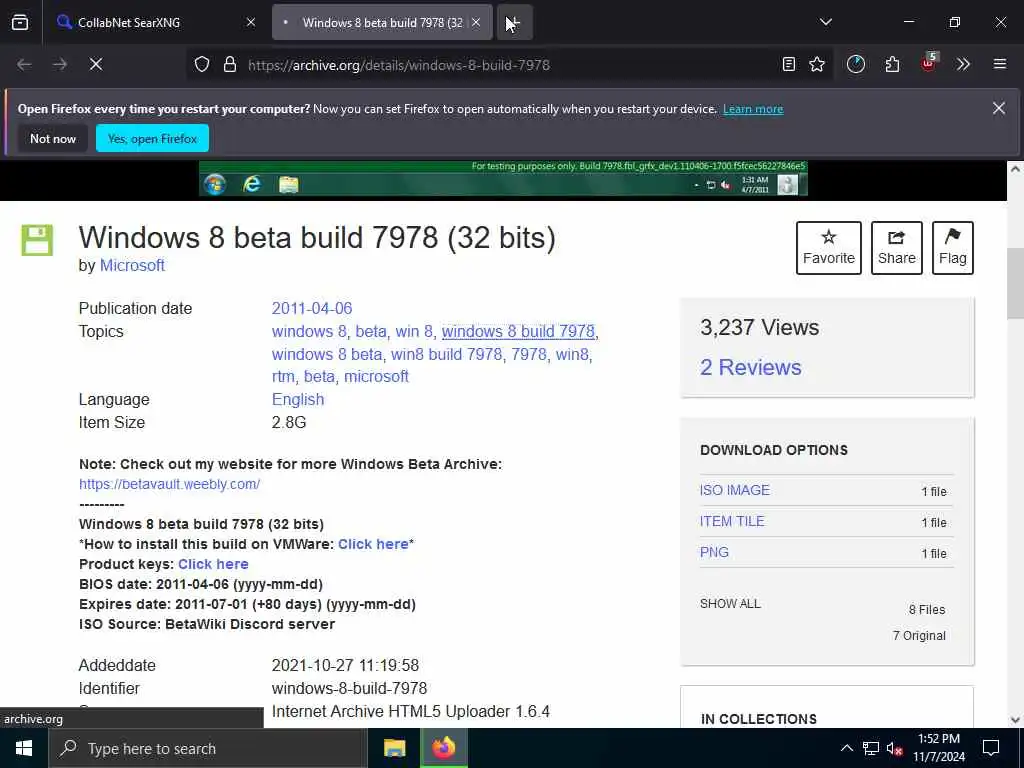Image resolution: width=1024 pixels, height=768 pixels.
Task: Open uBlock Origin extension icon
Action: (x=929, y=63)
